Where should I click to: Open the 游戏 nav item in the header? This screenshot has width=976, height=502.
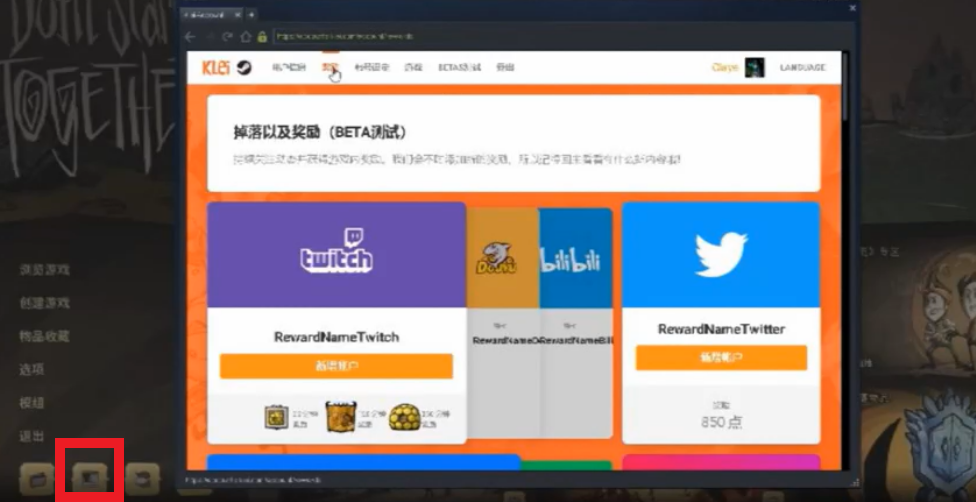tap(413, 67)
